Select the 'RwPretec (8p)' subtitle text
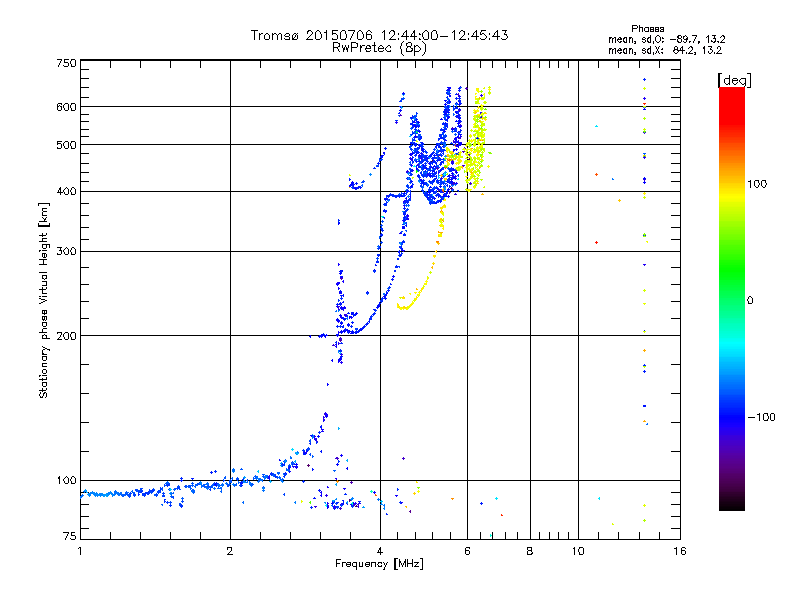Viewport: 800px width, 600px height. [379, 48]
